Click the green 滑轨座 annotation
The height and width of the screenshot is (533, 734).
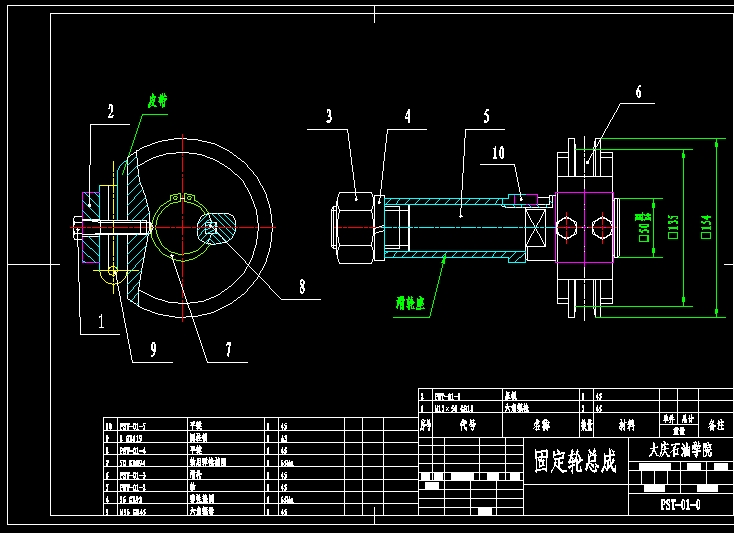[x=411, y=304]
